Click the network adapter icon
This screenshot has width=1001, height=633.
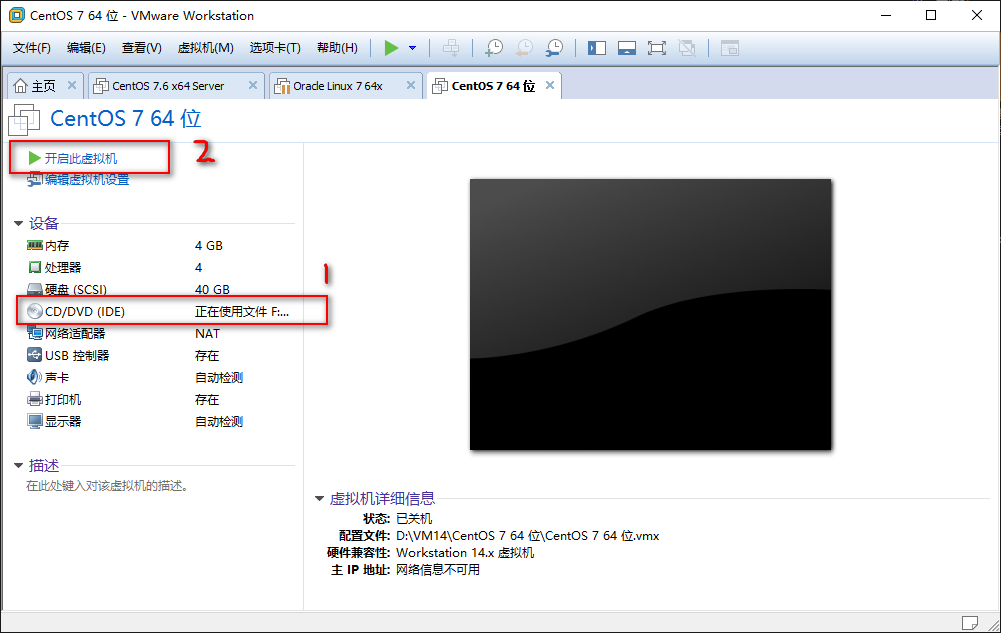pos(34,332)
